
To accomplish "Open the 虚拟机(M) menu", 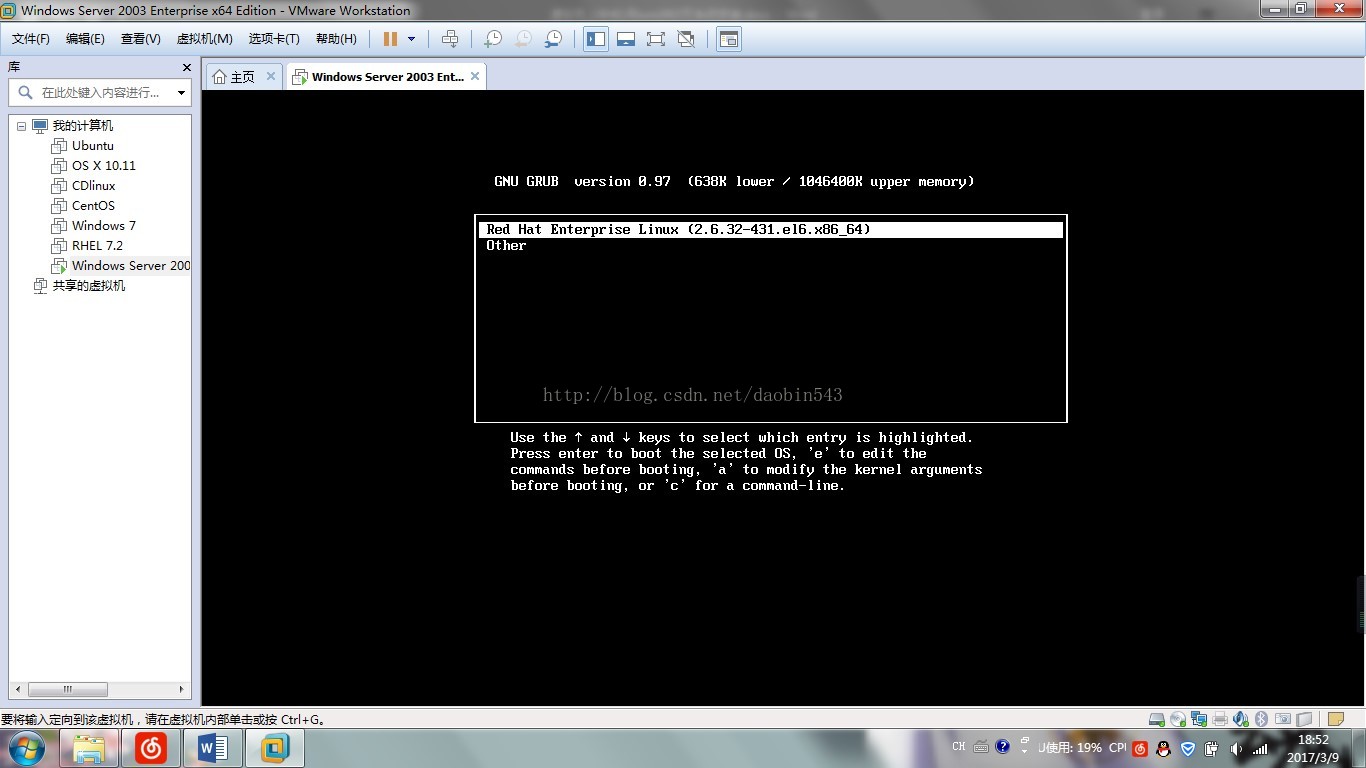I will point(204,39).
